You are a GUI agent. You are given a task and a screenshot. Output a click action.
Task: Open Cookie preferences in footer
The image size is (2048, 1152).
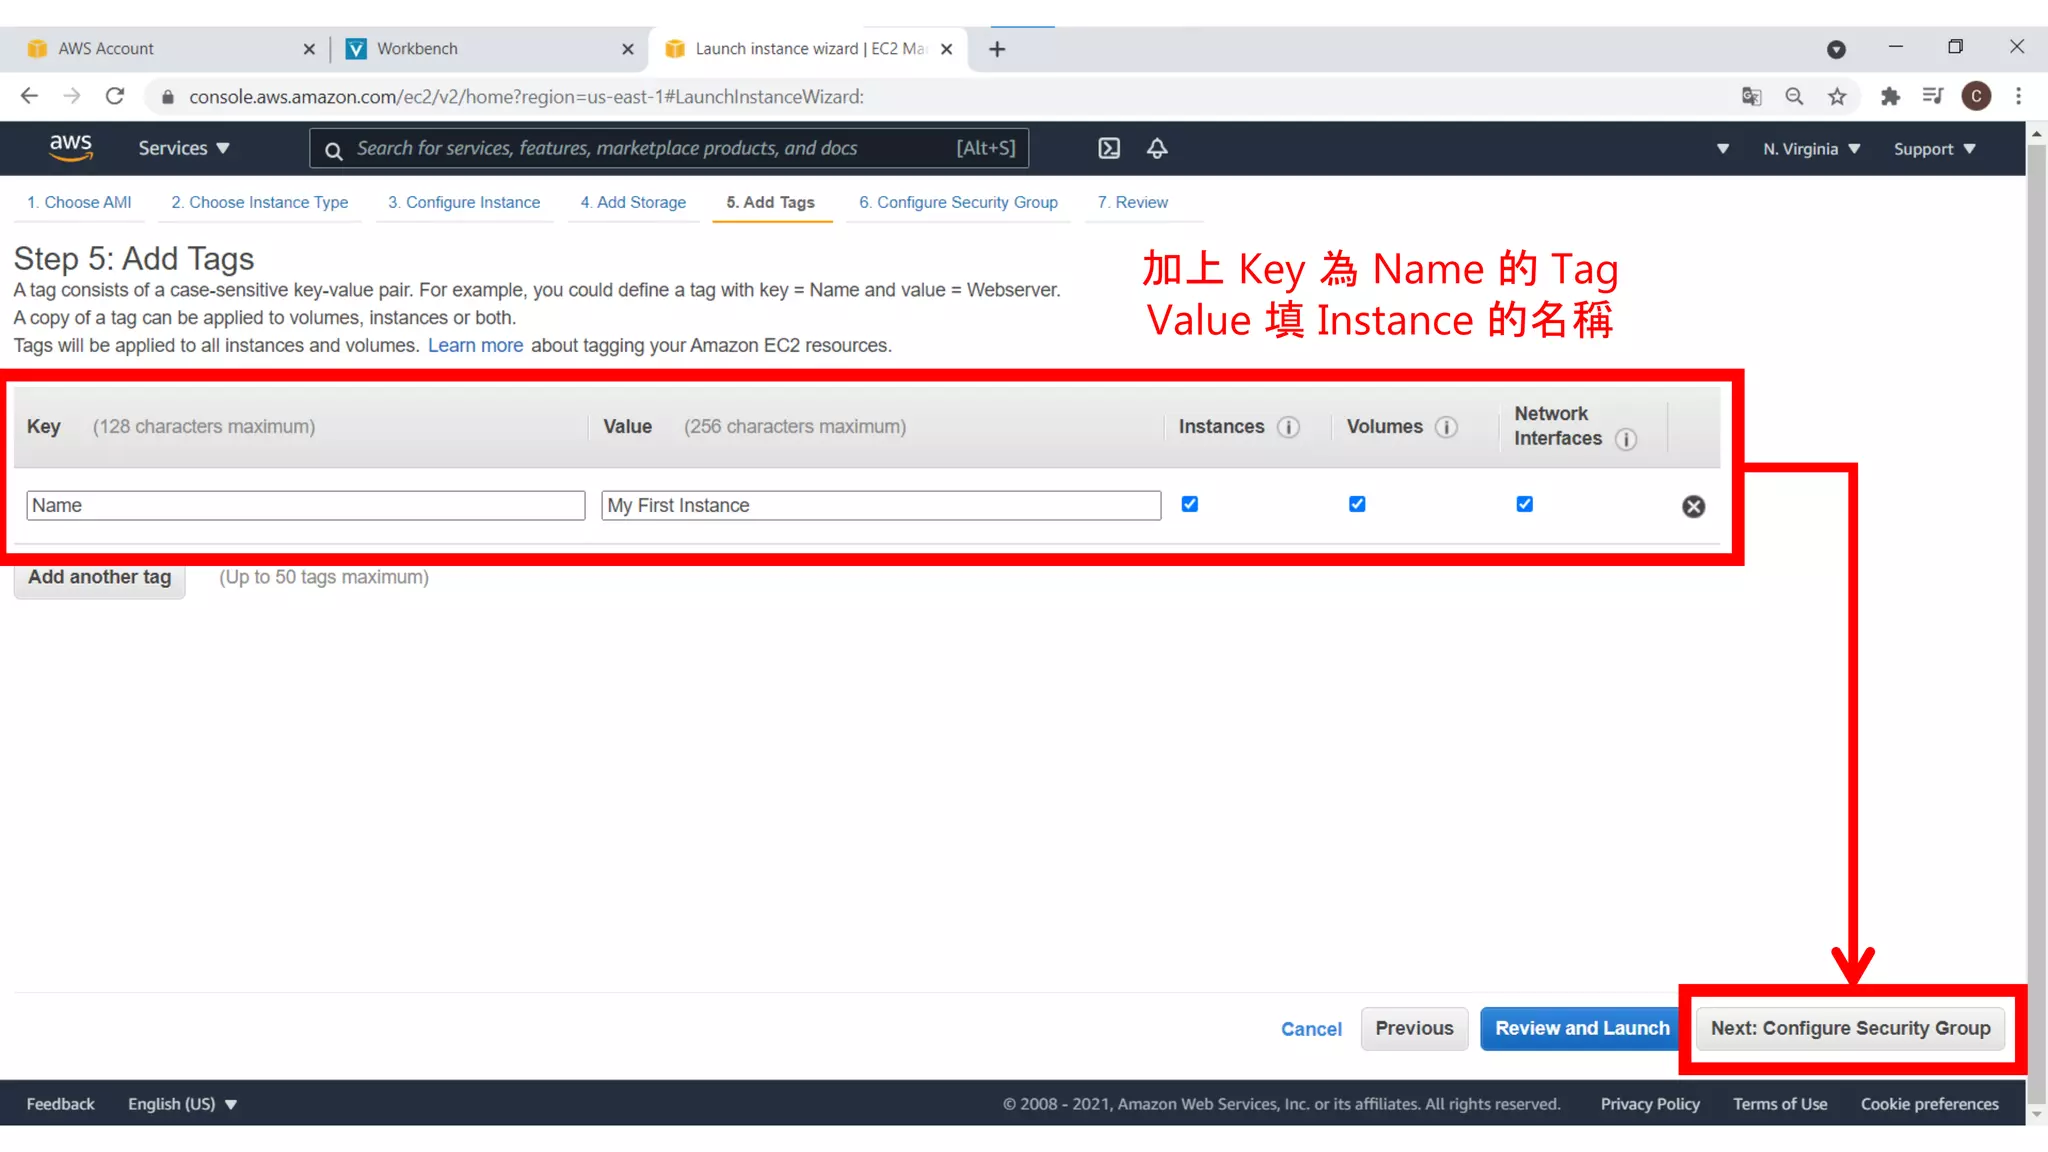[1929, 1104]
